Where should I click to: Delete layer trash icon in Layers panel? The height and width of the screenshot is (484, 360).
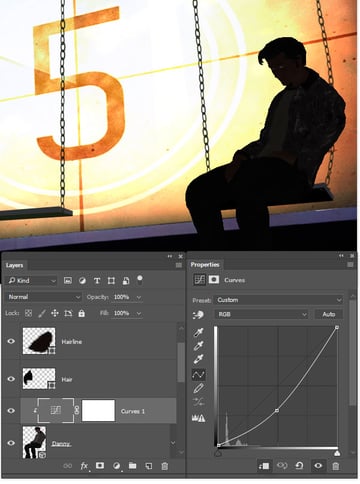(165, 466)
